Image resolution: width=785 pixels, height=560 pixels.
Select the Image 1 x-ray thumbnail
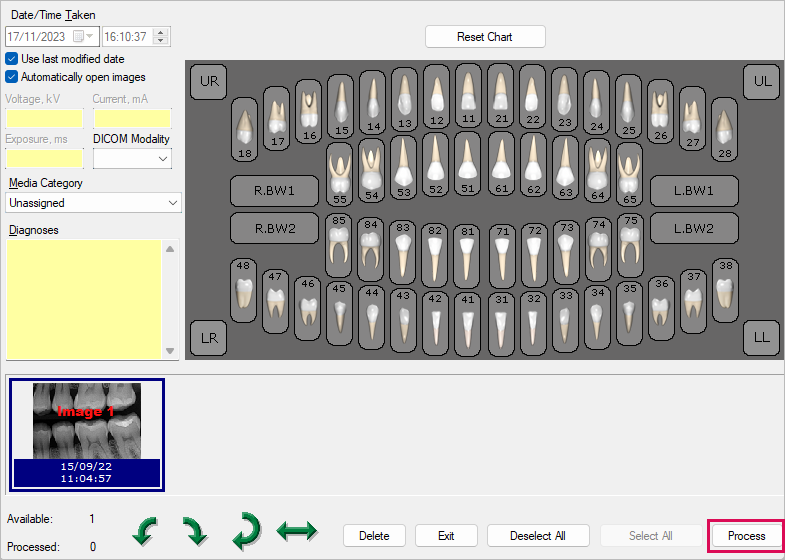(x=87, y=435)
